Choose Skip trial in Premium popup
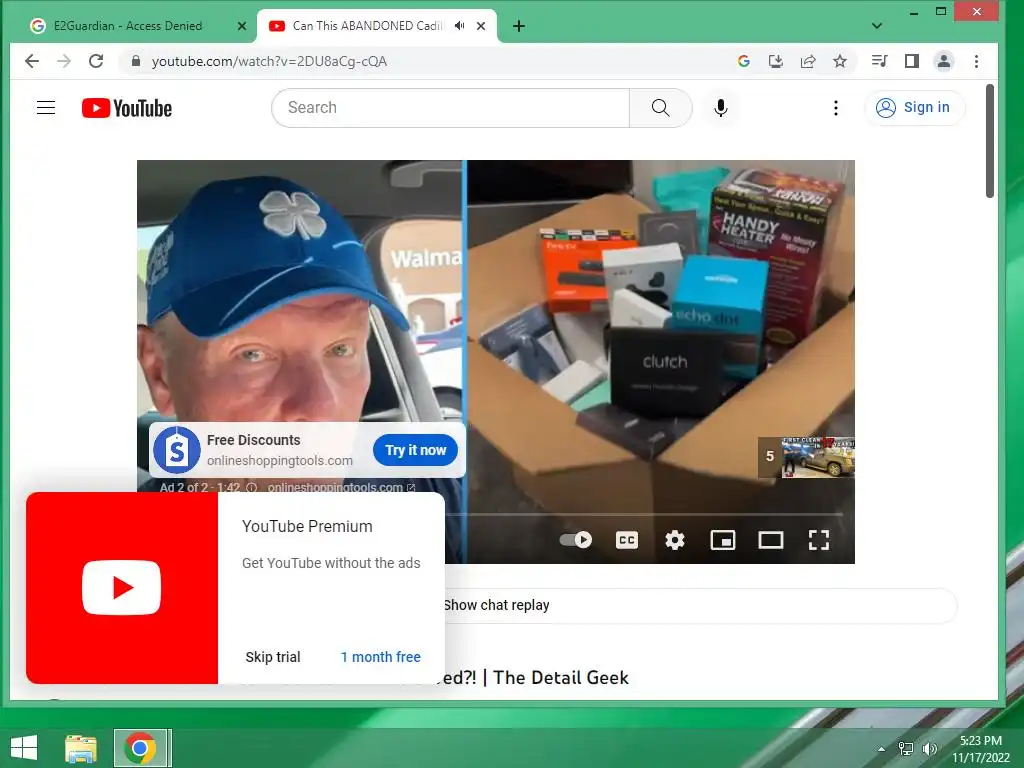This screenshot has height=768, width=1024. tap(273, 657)
